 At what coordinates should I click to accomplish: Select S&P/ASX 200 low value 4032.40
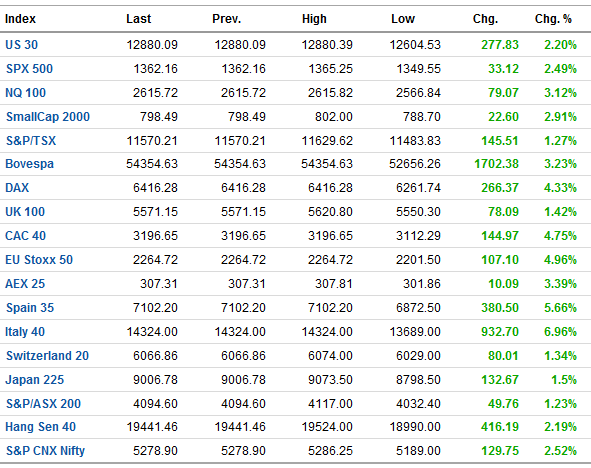[x=418, y=404]
